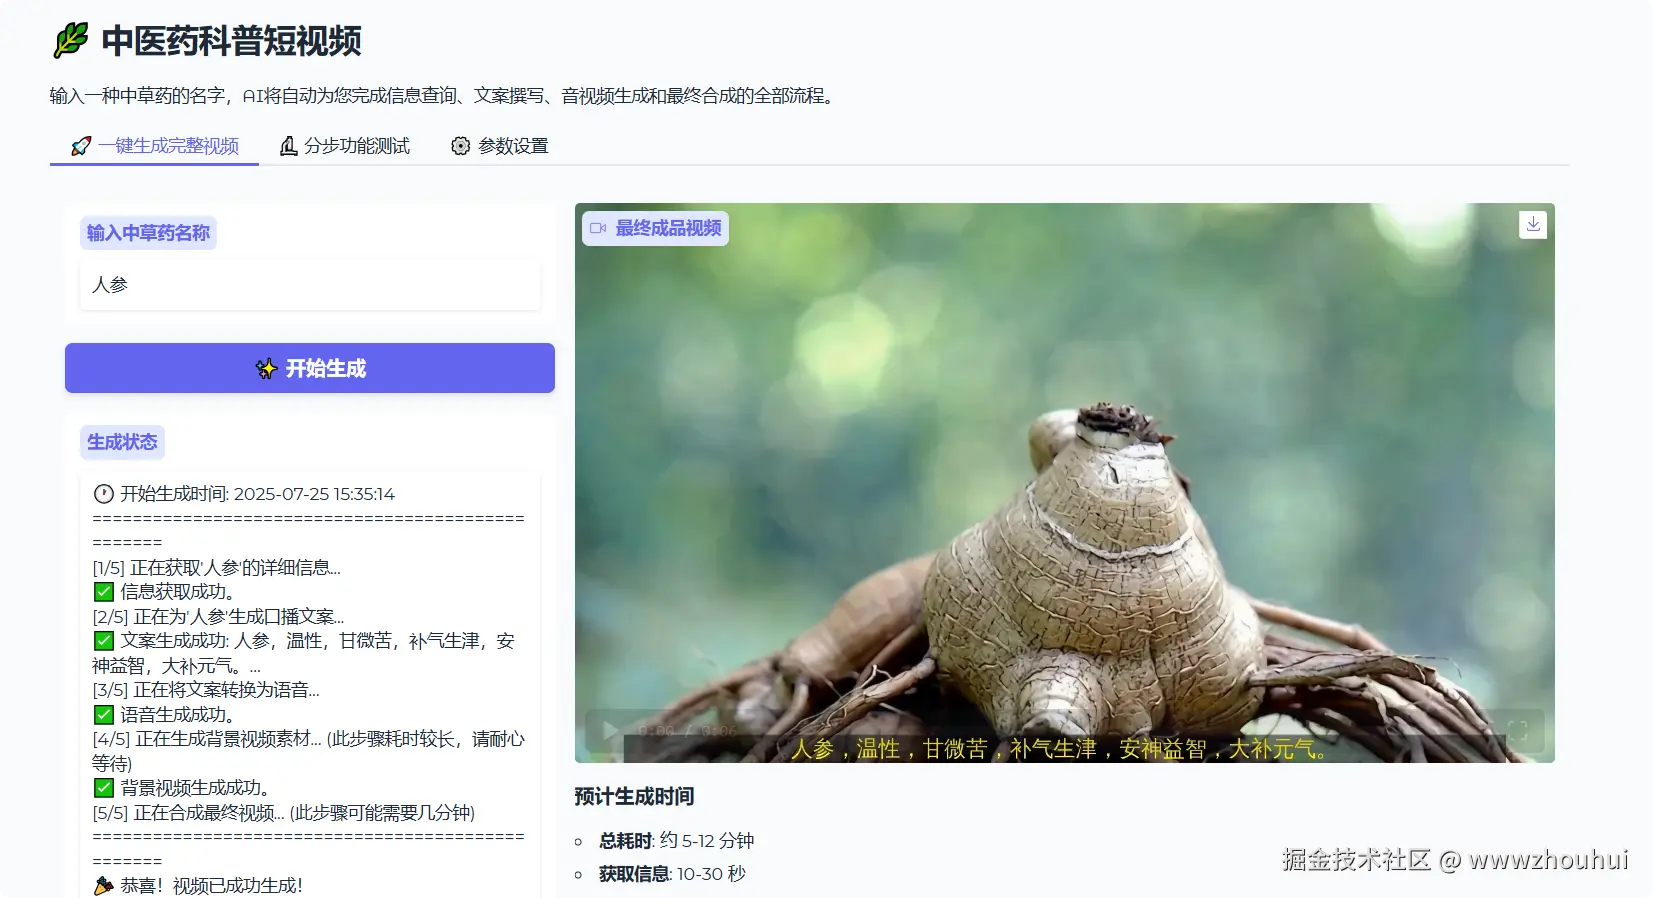Click the 预计生成时间 heading
This screenshot has height=898, width=1653.
(634, 797)
